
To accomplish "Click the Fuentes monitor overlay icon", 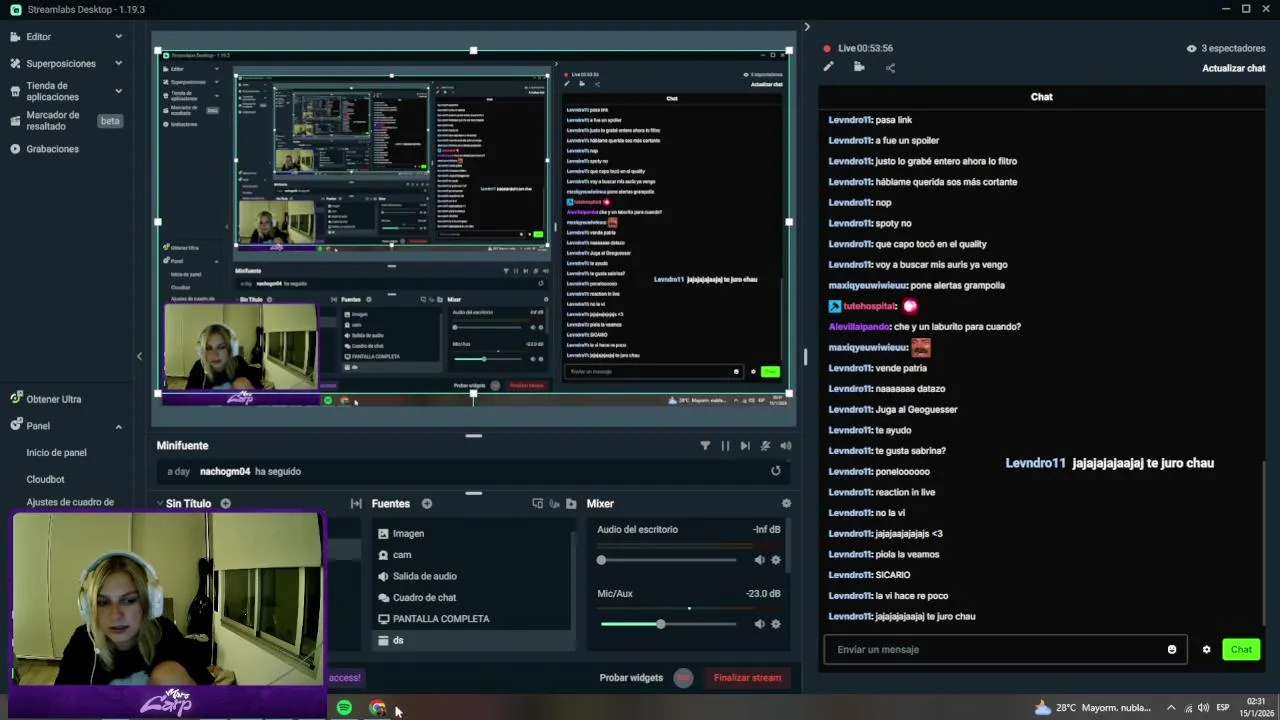I will (x=537, y=504).
